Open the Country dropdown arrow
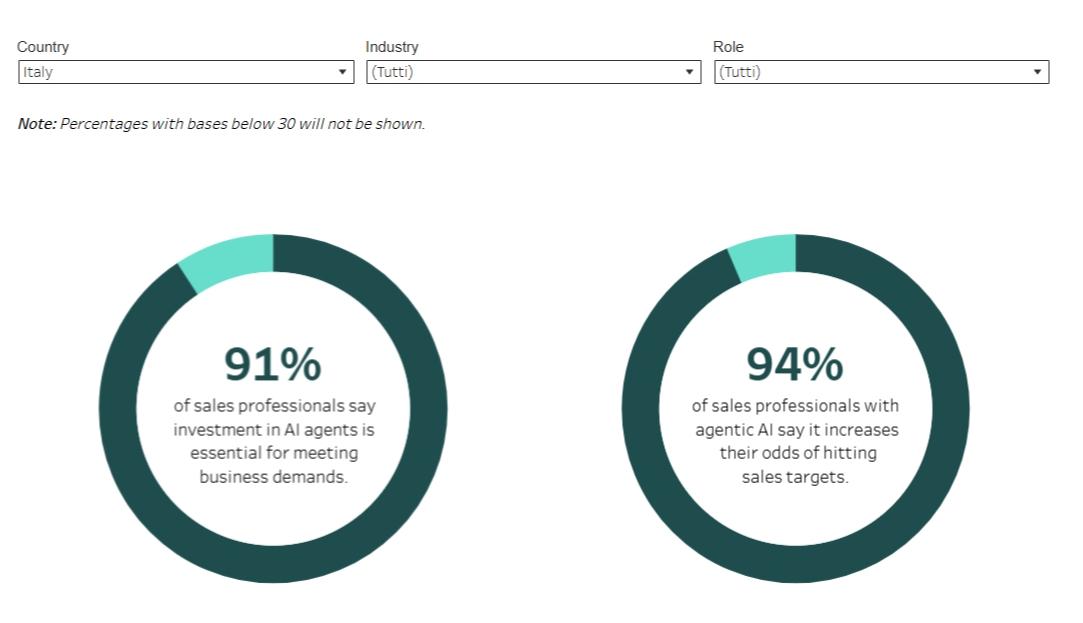The image size is (1083, 623). (x=342, y=72)
